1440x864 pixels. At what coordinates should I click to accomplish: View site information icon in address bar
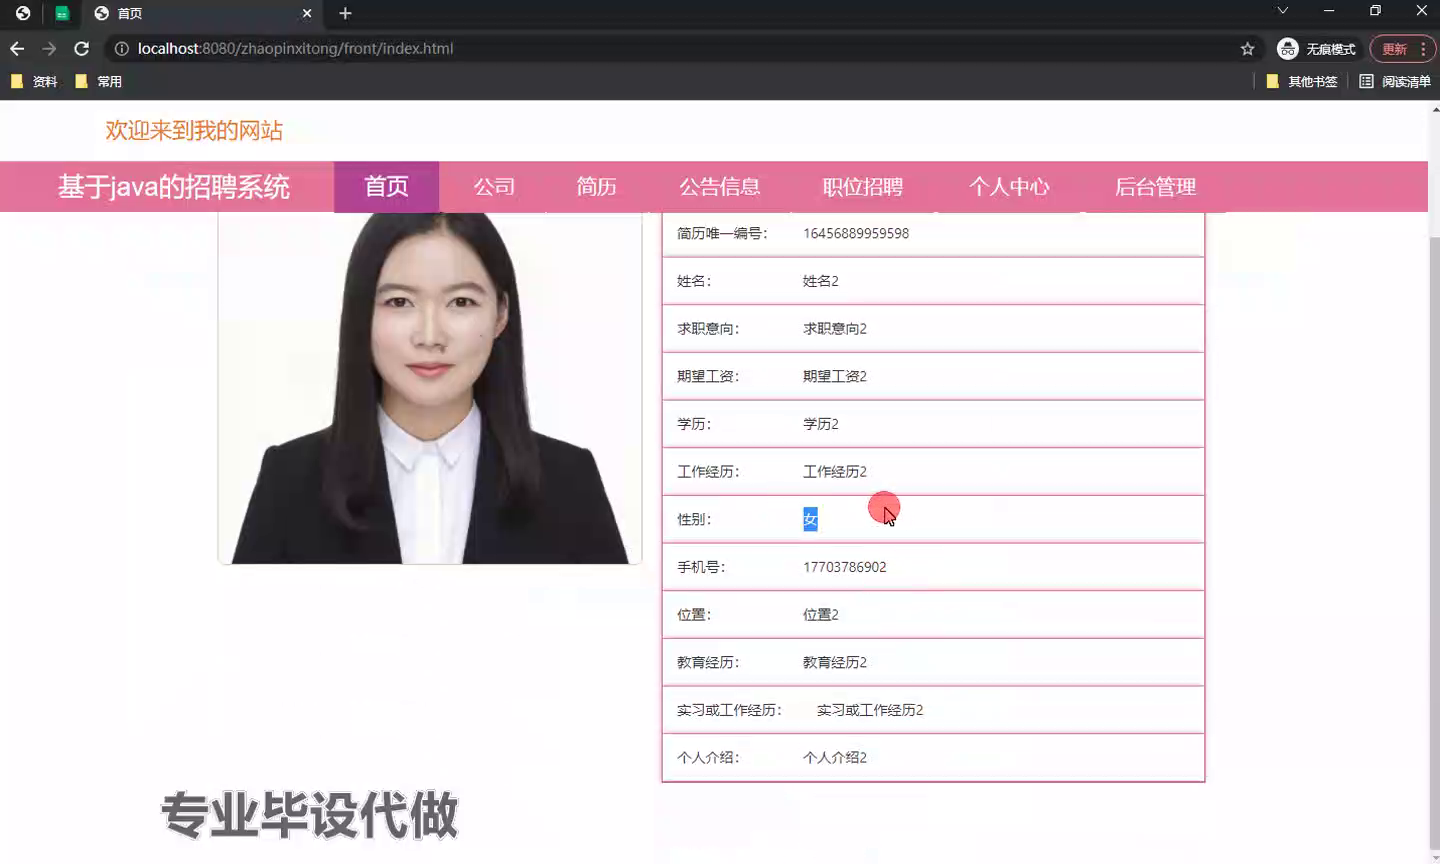[121, 48]
